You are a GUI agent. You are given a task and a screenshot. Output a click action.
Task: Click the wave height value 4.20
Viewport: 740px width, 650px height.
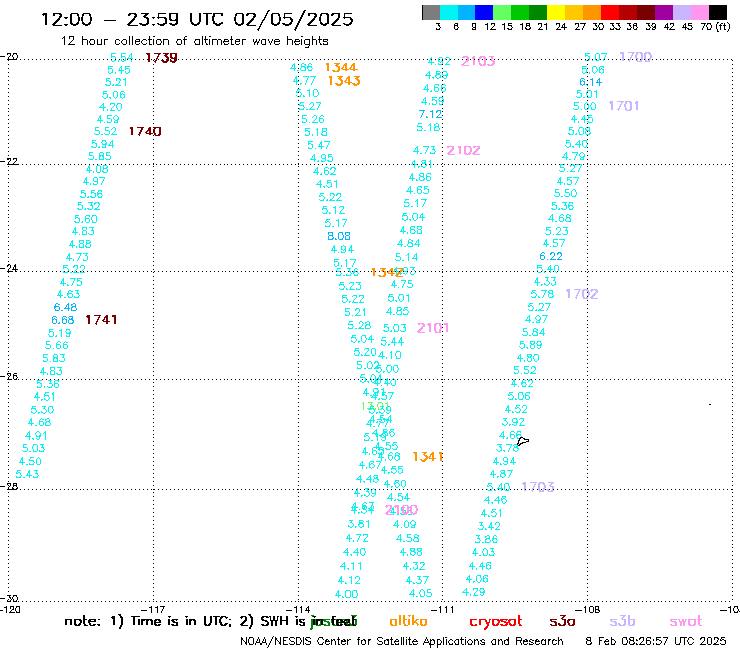110,107
